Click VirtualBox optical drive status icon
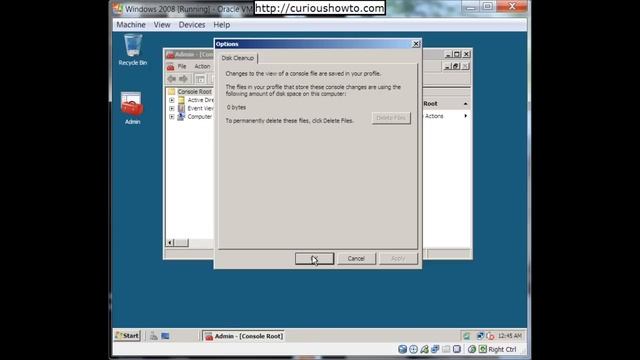This screenshot has height=360, width=640. coord(413,349)
